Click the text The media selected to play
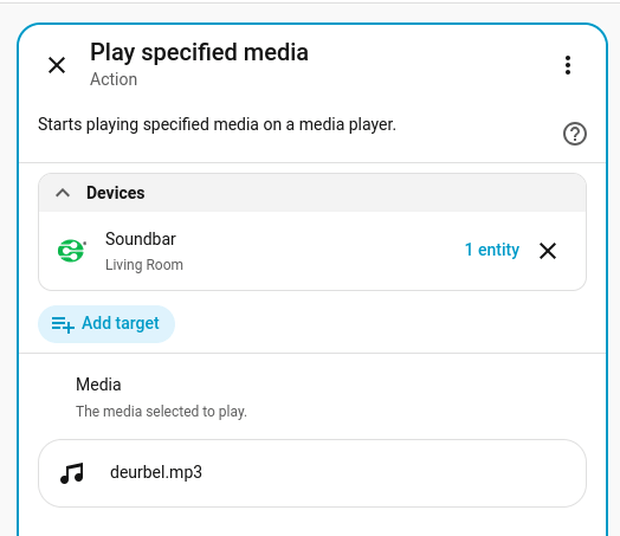The image size is (620, 536). tap(161, 411)
